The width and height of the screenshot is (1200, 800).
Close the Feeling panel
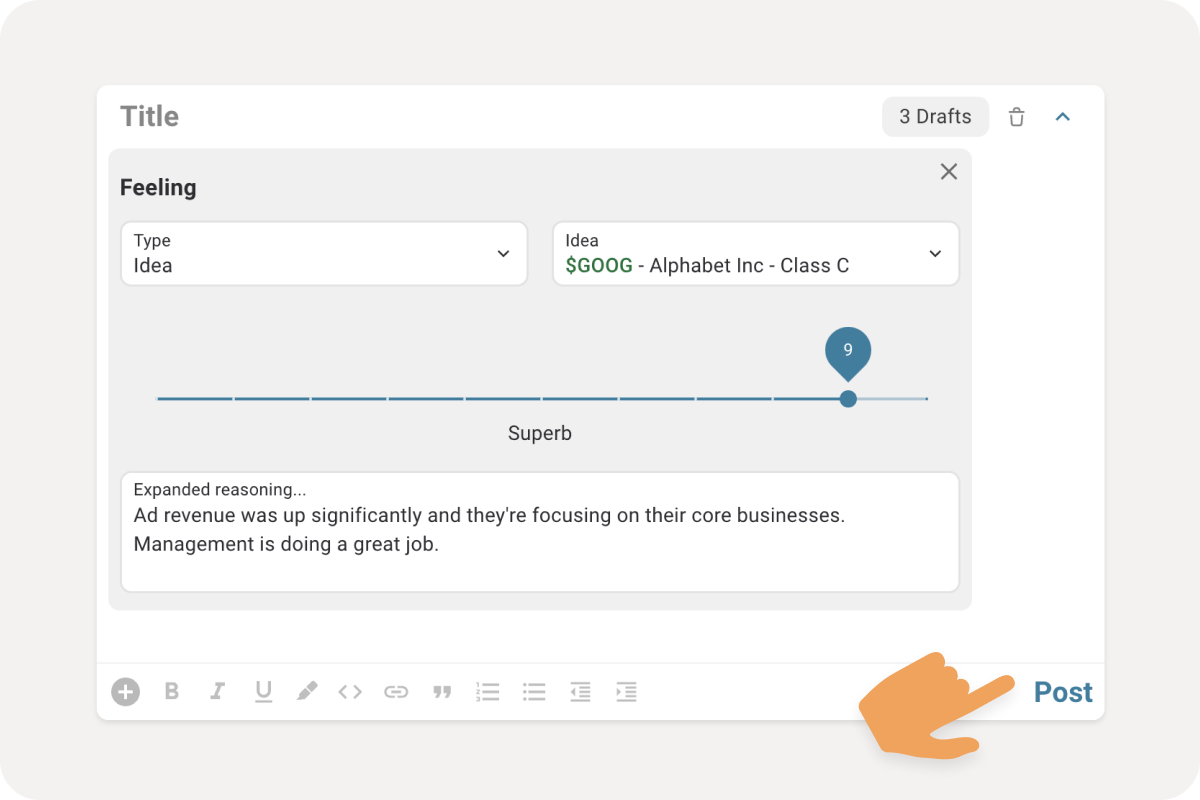coord(949,172)
